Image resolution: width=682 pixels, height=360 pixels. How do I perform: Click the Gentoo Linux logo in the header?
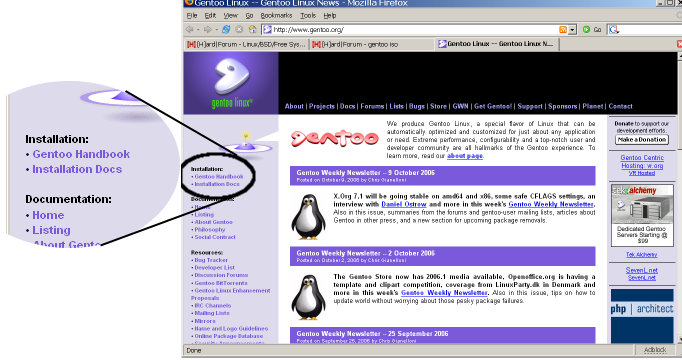[231, 83]
